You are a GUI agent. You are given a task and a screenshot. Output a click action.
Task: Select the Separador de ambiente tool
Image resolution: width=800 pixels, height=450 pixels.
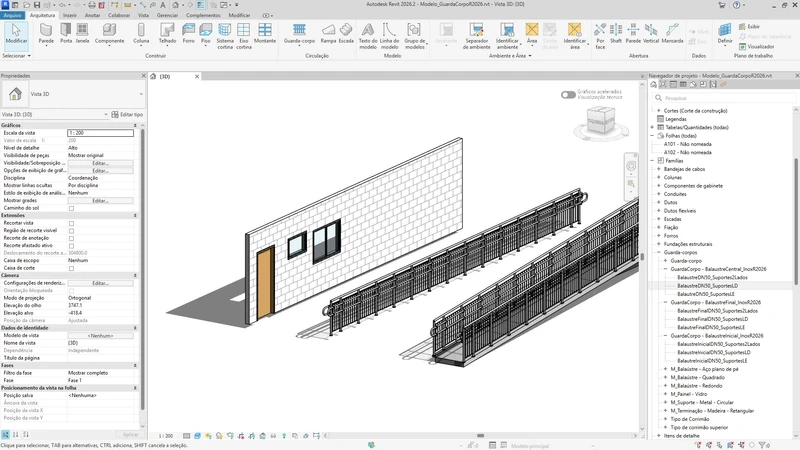pos(476,36)
